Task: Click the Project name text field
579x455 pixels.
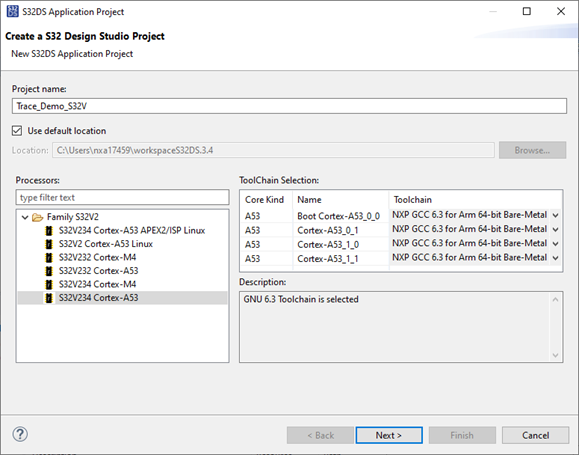Action: click(290, 106)
